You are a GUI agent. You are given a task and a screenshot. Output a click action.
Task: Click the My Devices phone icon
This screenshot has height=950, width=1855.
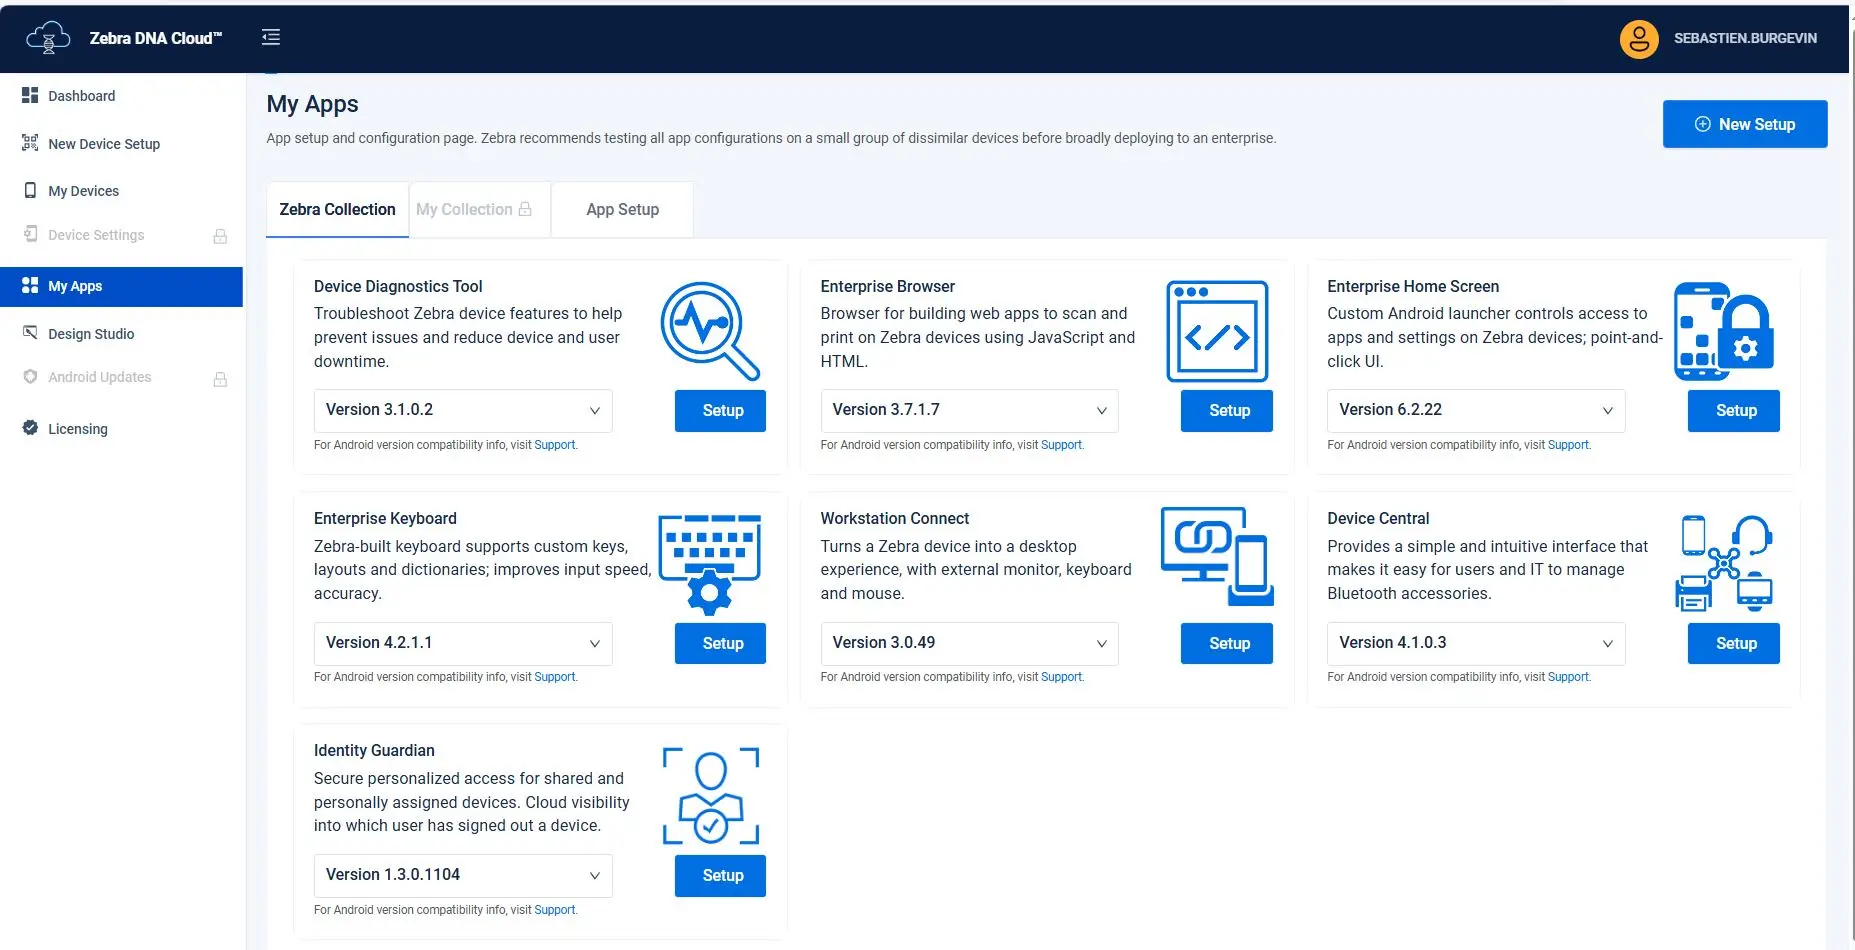click(x=30, y=190)
